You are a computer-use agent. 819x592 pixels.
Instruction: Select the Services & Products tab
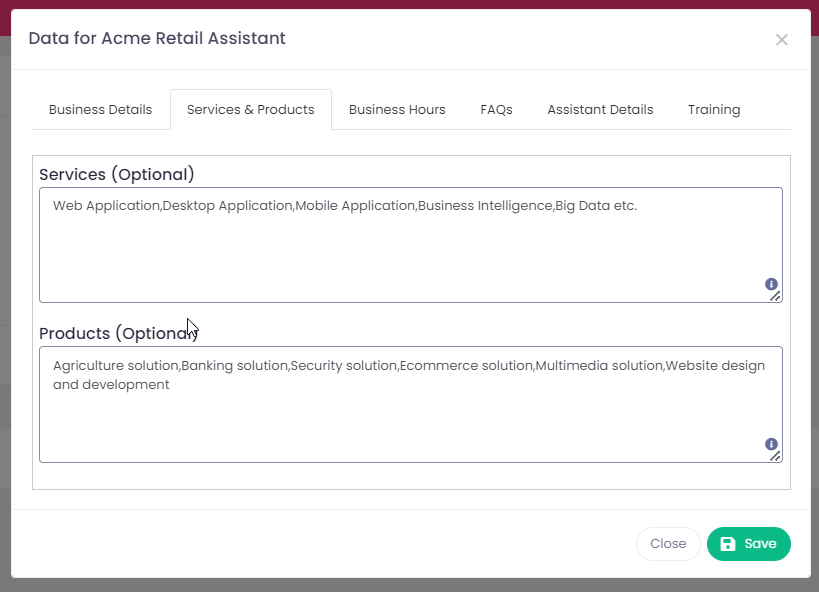tap(250, 110)
